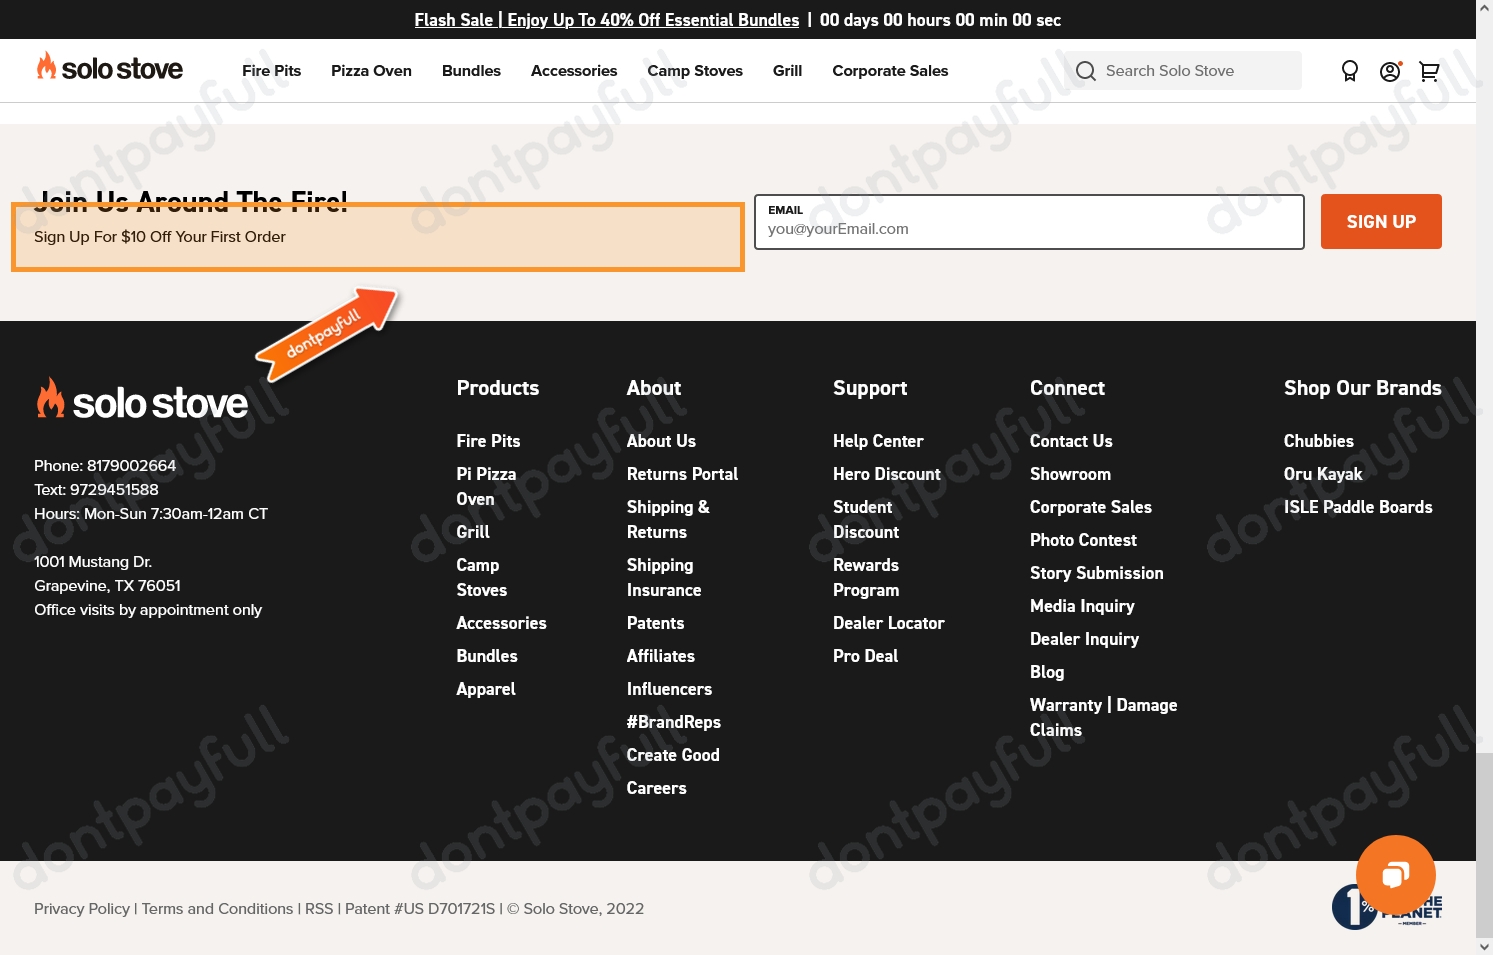Open the shopping cart icon
The image size is (1493, 955).
click(x=1430, y=71)
